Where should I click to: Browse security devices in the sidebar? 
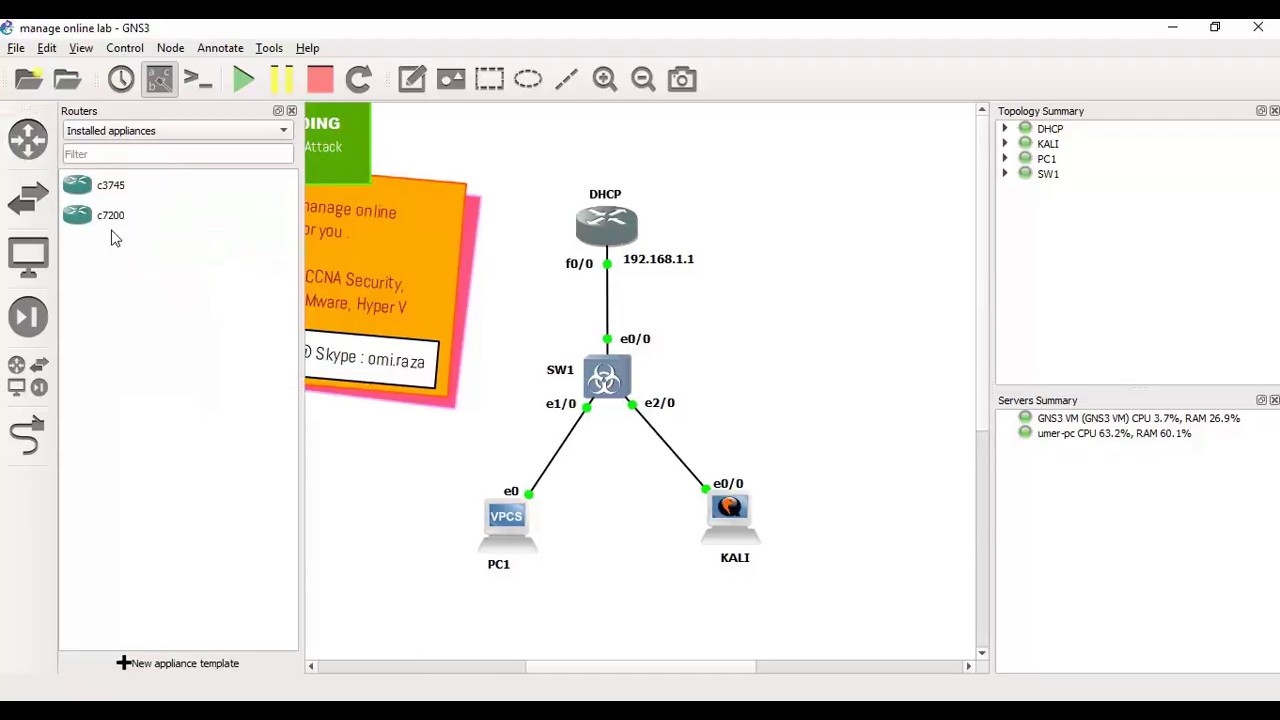(28, 317)
